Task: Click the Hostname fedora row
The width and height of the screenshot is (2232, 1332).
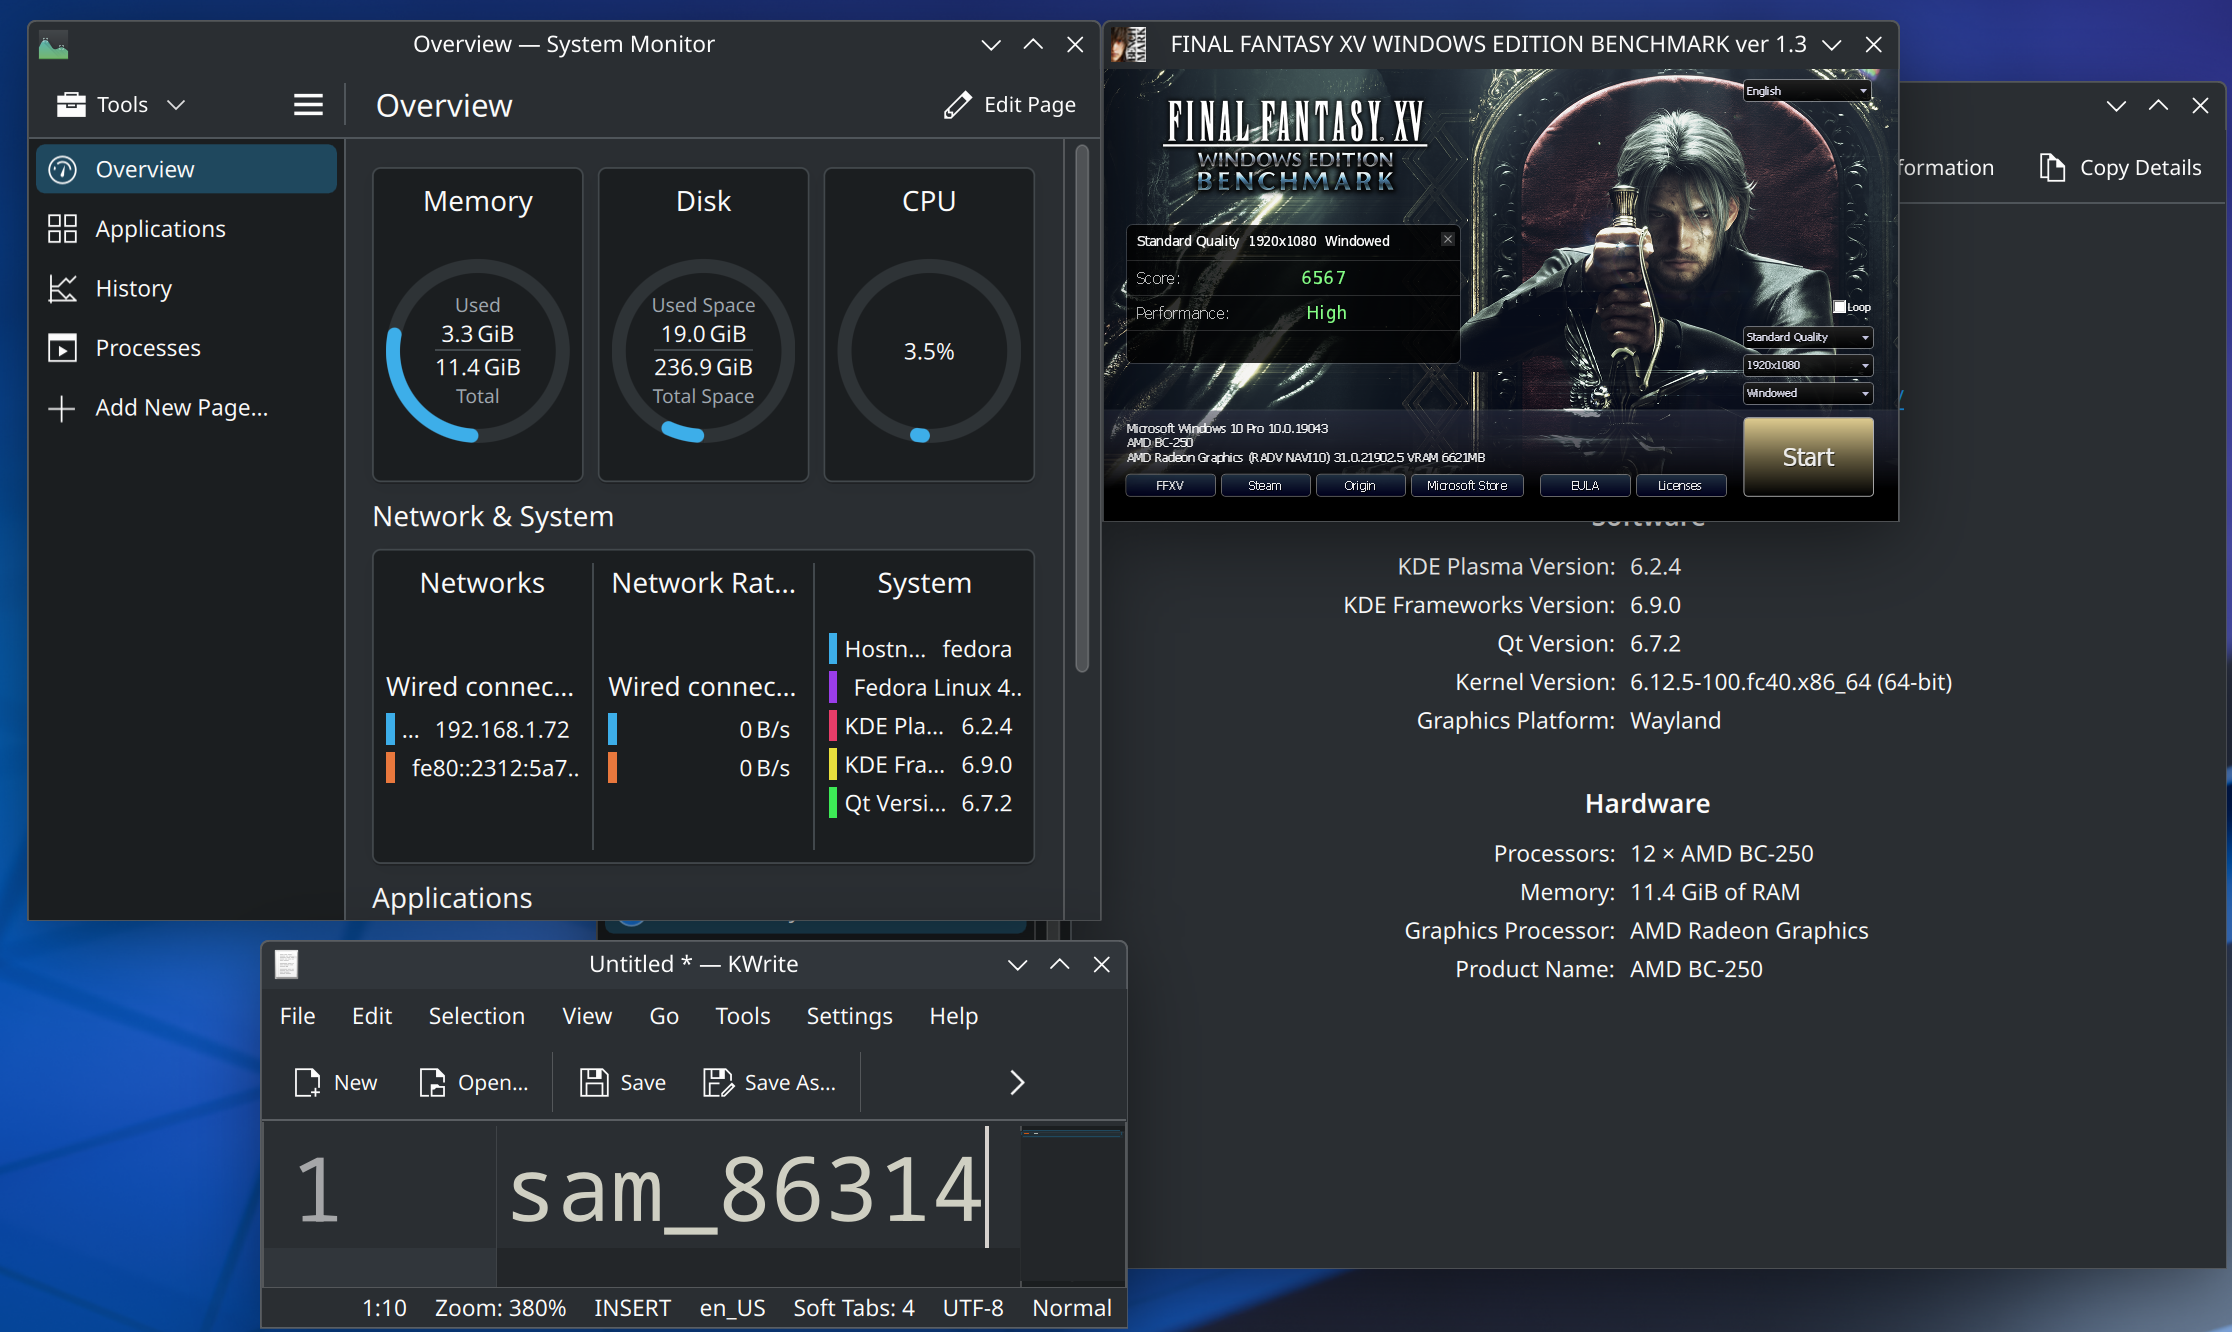Action: [925, 649]
